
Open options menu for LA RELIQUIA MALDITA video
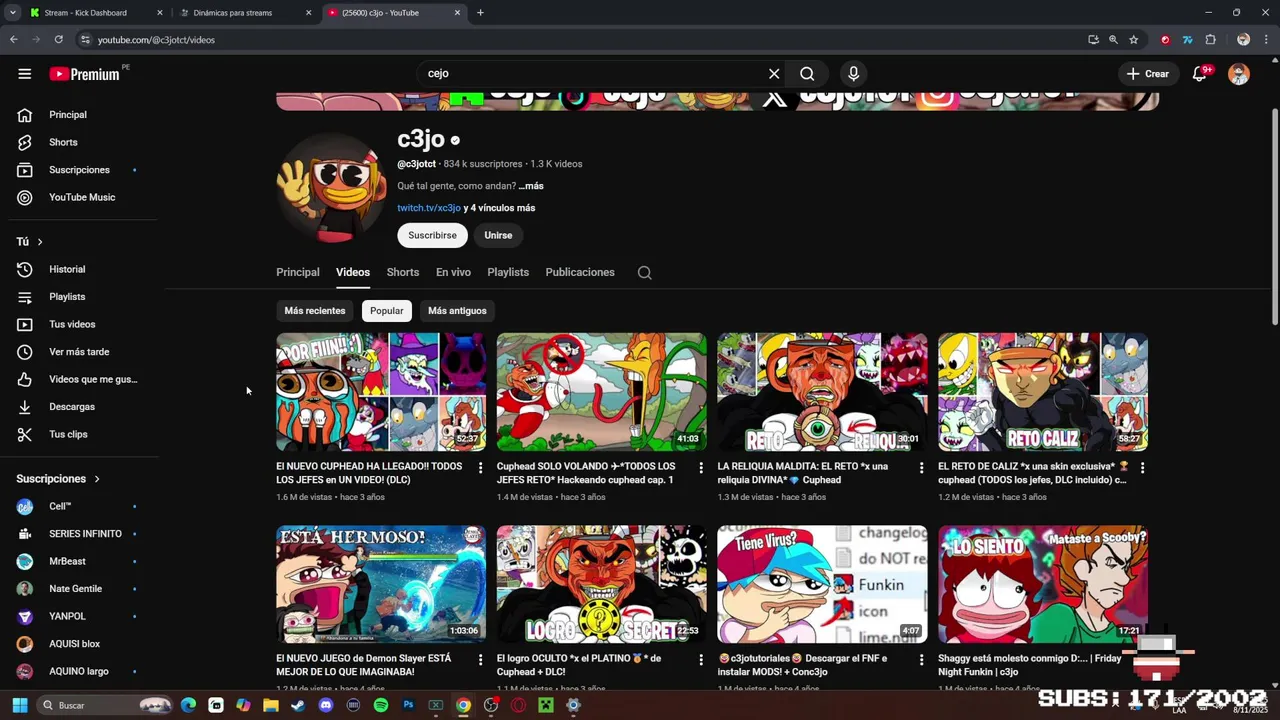921,468
